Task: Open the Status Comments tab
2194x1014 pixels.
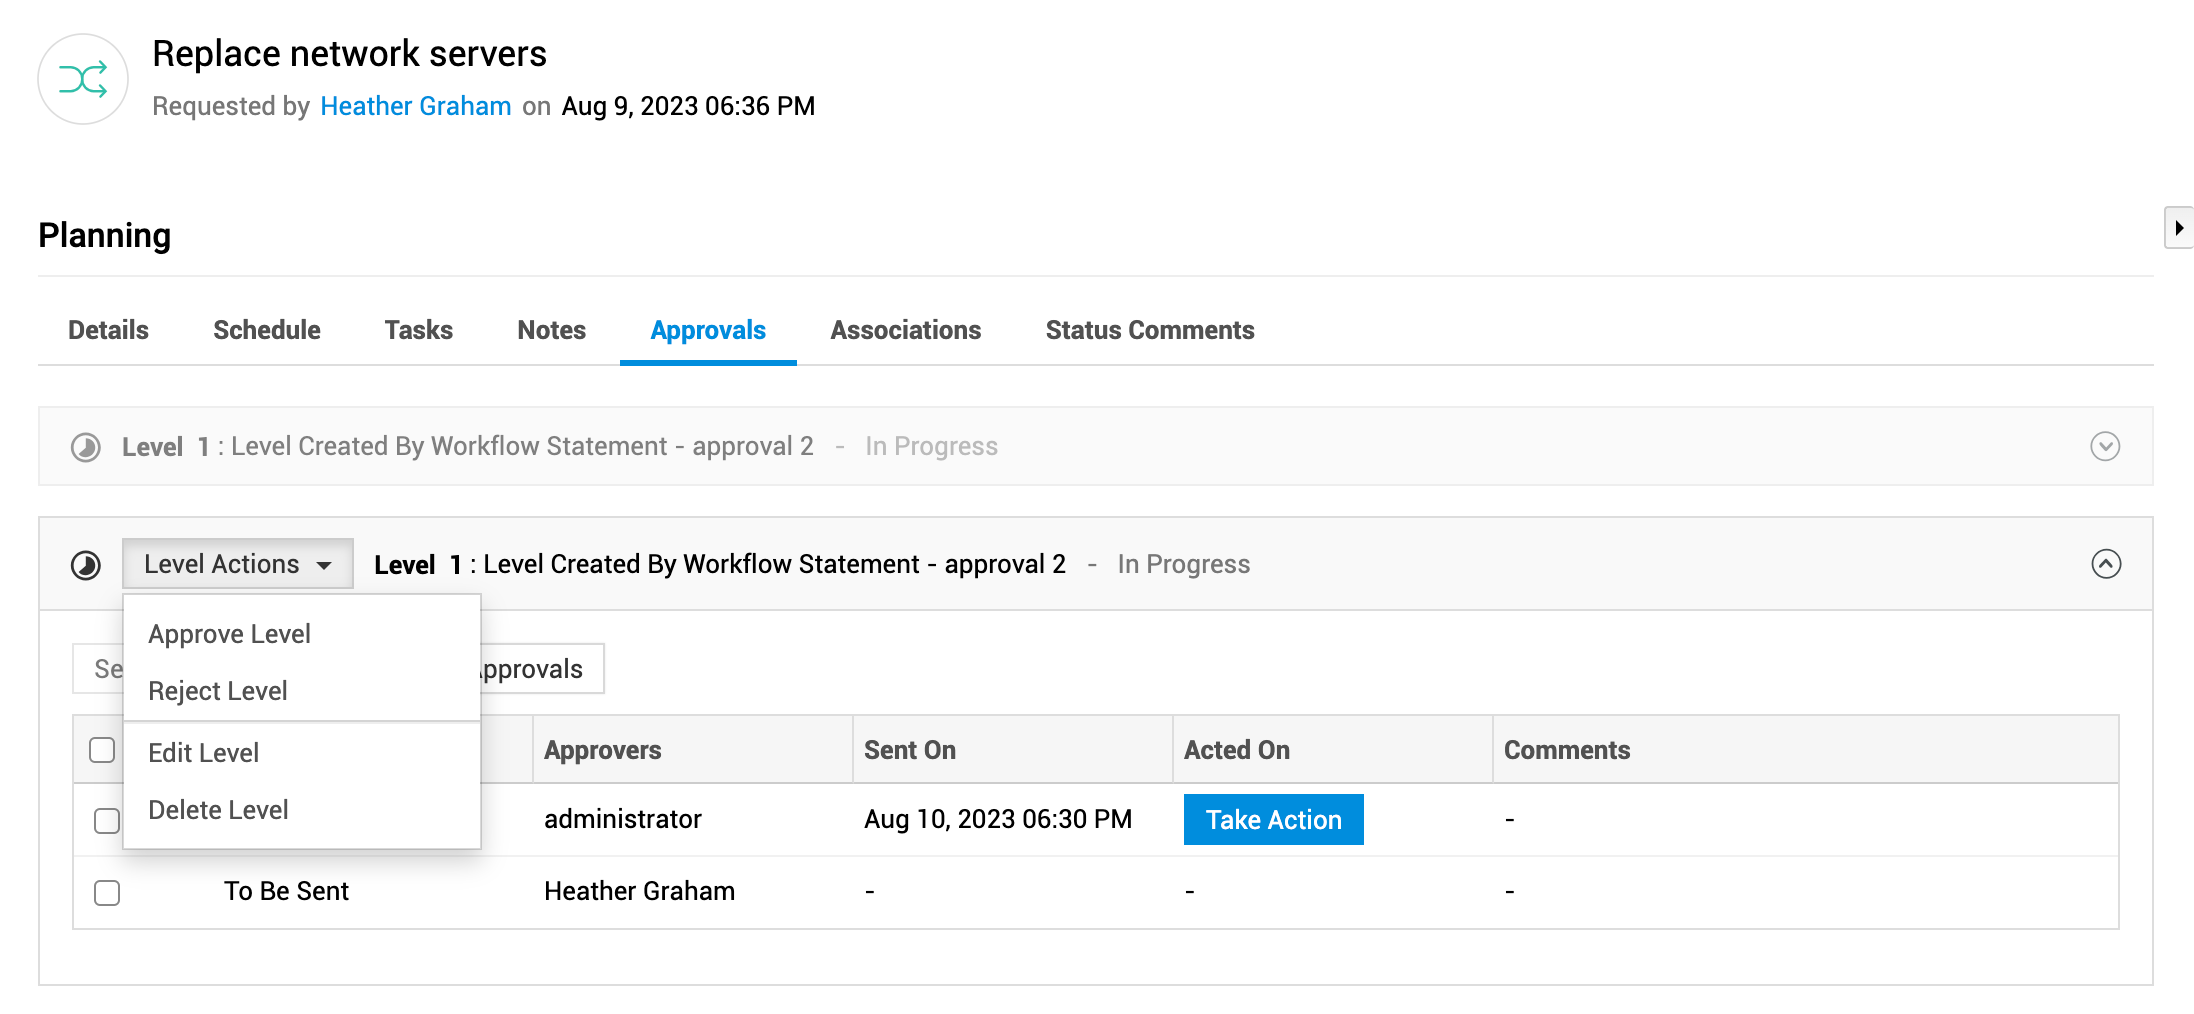Action: (1150, 330)
